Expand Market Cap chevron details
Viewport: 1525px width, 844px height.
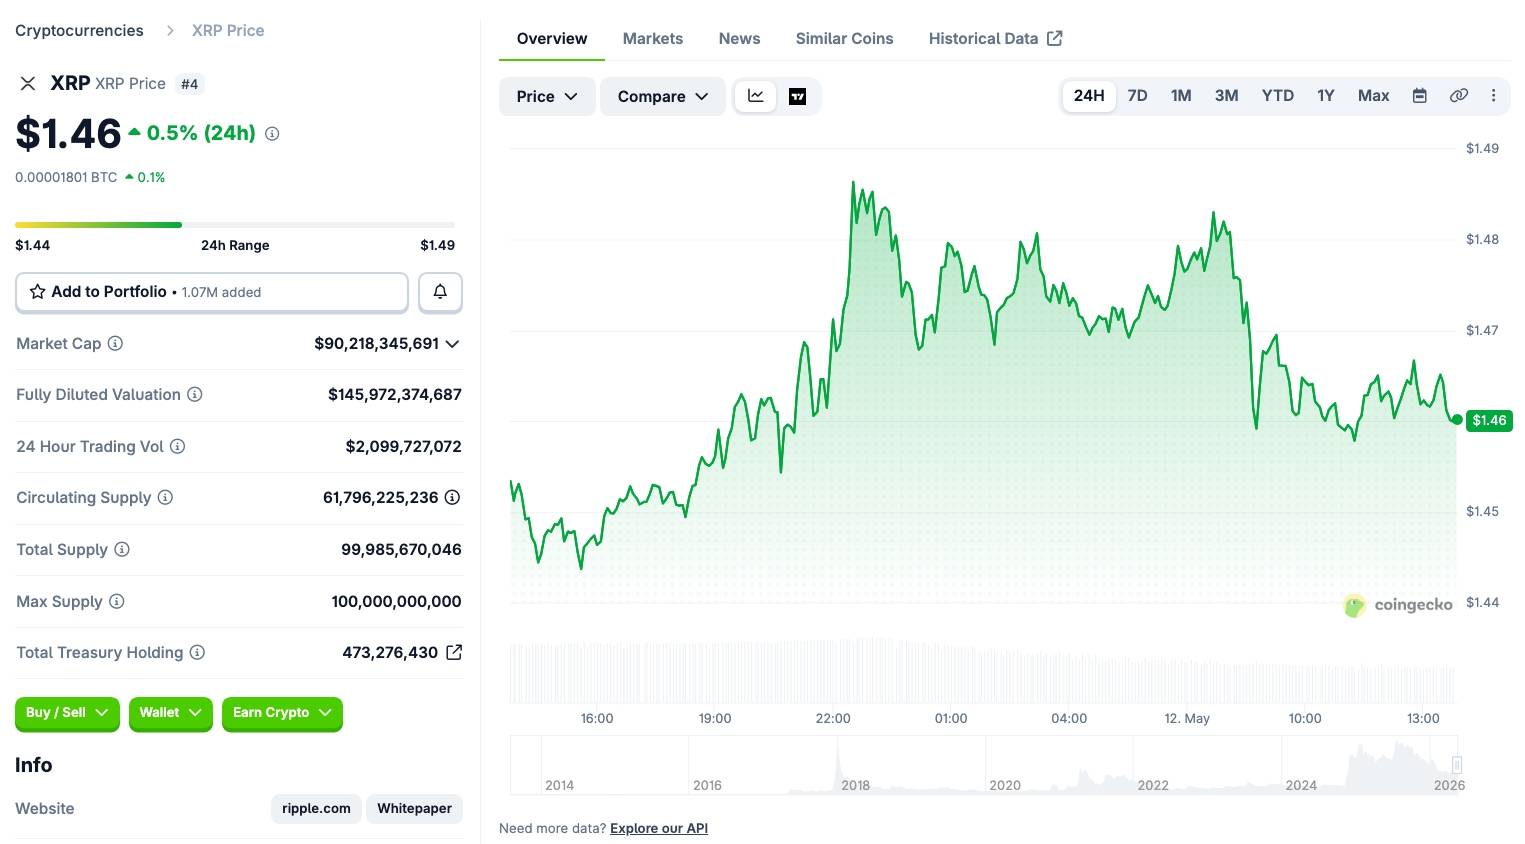point(452,344)
